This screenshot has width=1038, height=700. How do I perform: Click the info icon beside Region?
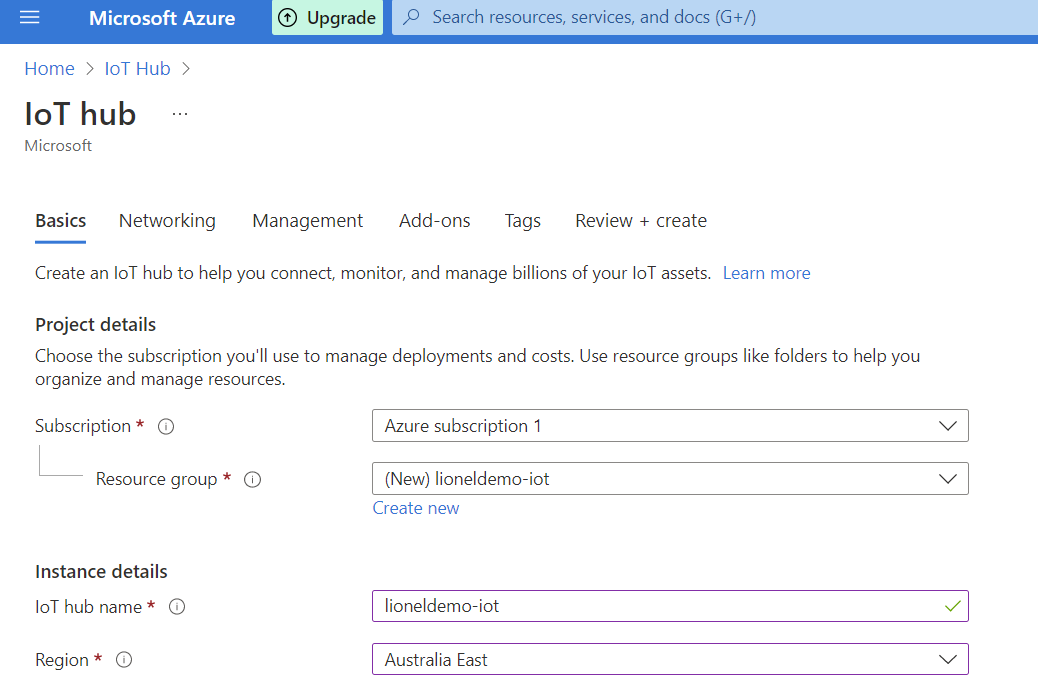click(123, 660)
